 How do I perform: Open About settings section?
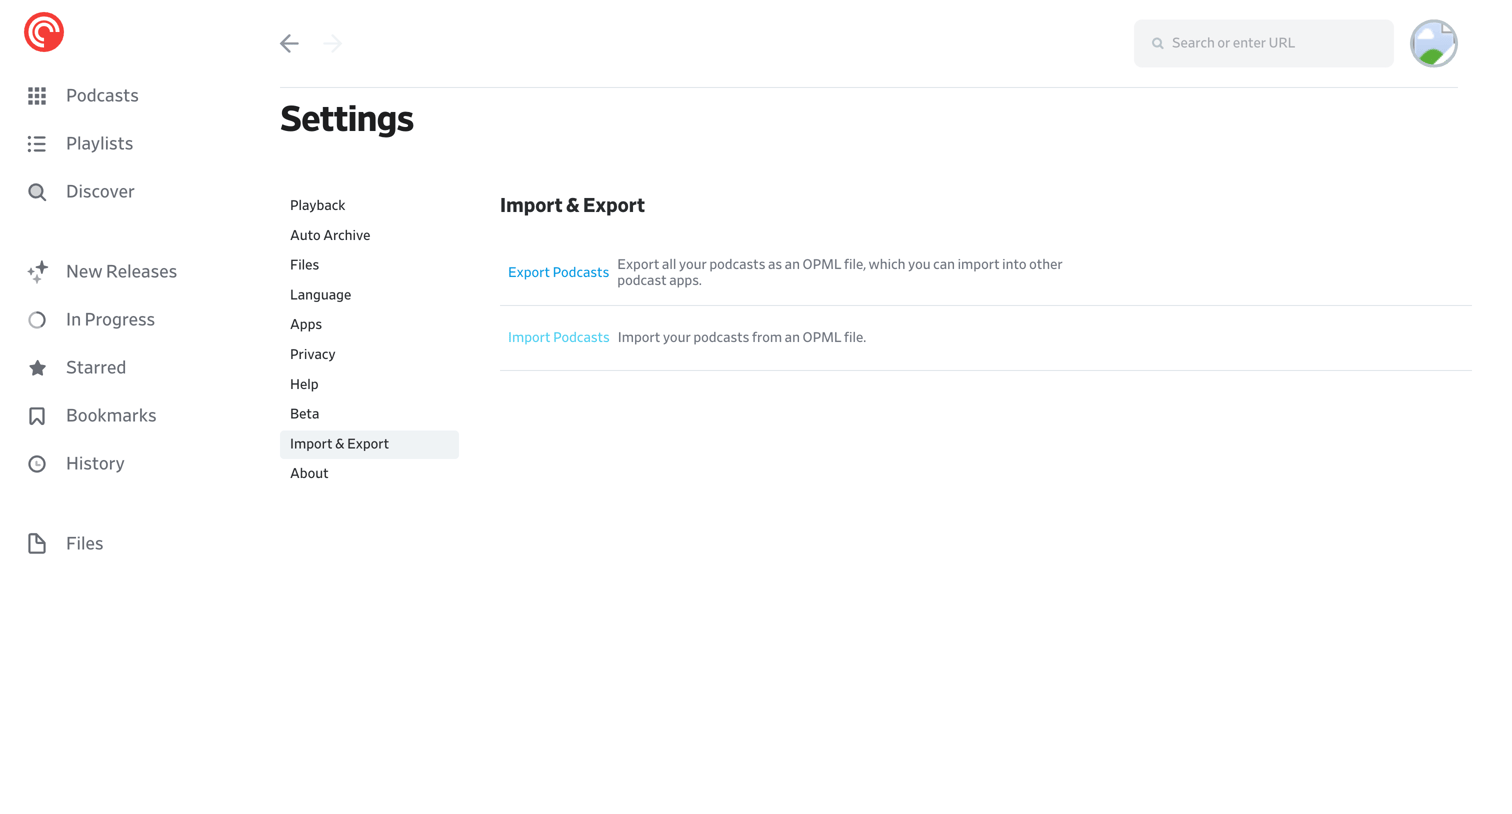click(x=369, y=473)
